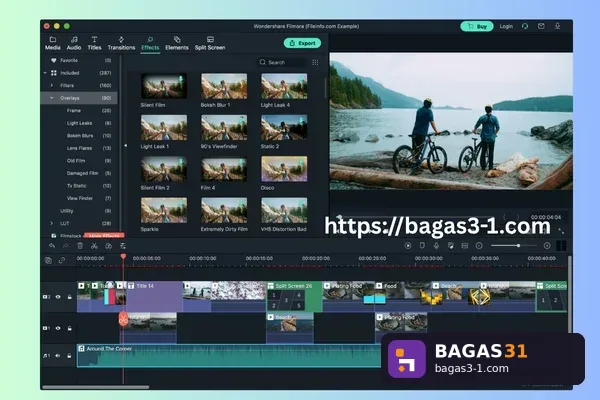The image size is (600, 400).
Task: Select the Around The Corner audio clip
Action: 230,356
